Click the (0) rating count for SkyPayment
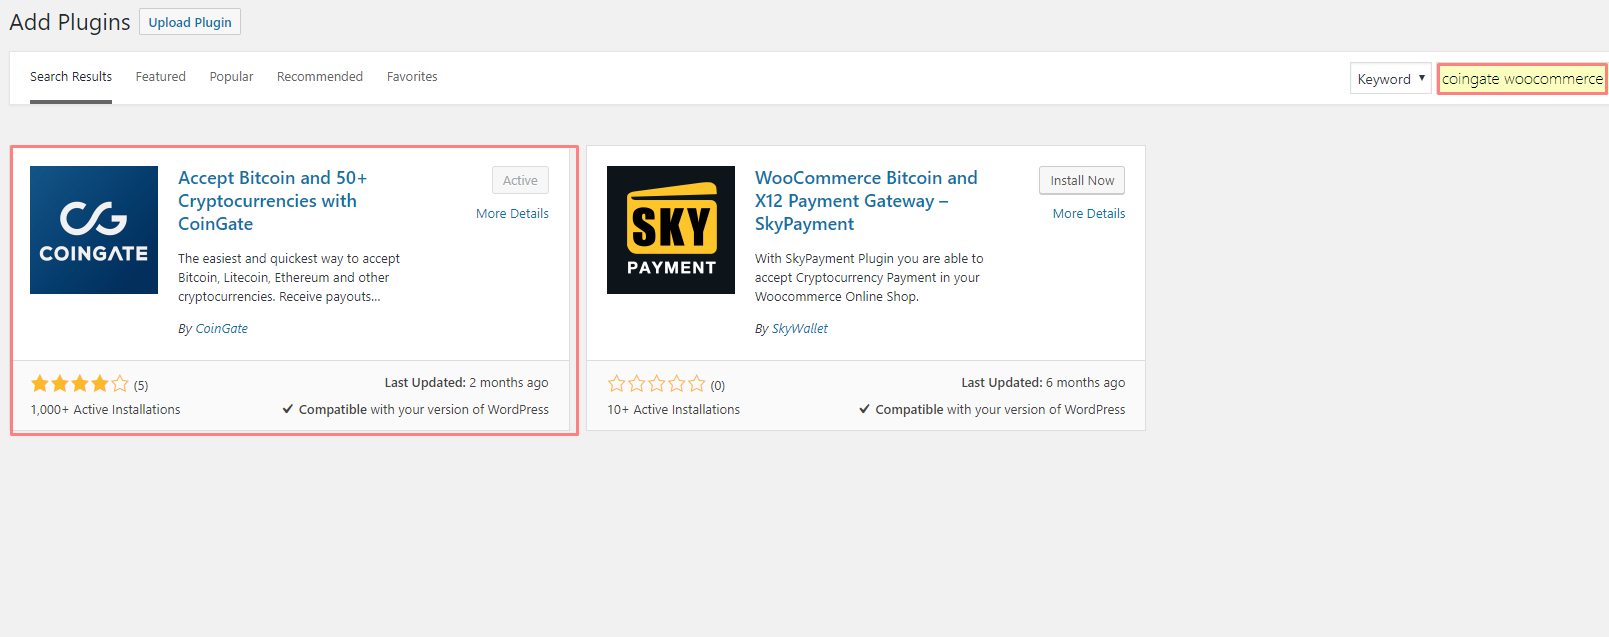Image resolution: width=1609 pixels, height=637 pixels. pyautogui.click(x=718, y=386)
